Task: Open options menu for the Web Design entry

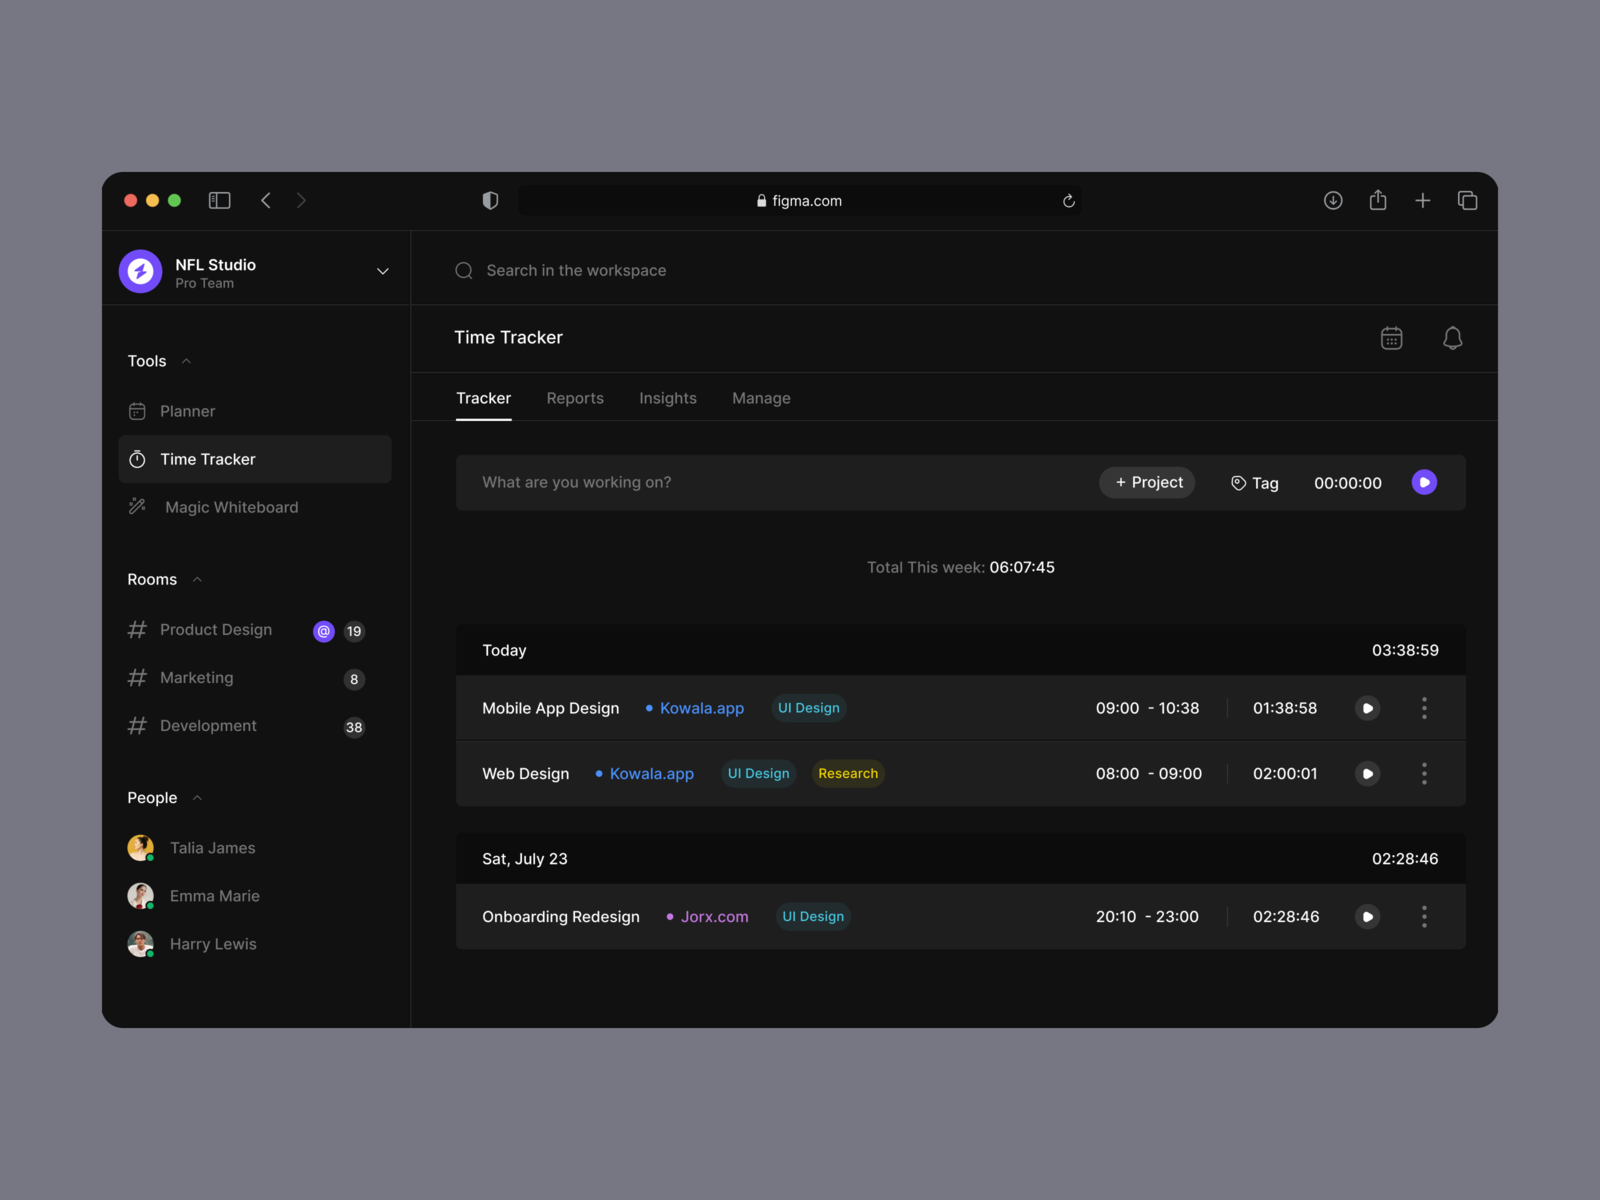Action: [x=1424, y=773]
